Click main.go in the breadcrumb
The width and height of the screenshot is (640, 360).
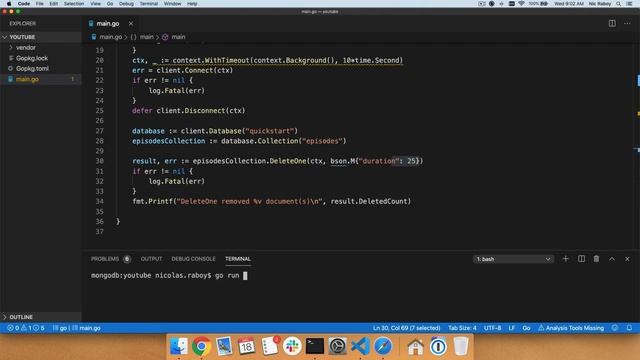(x=110, y=37)
